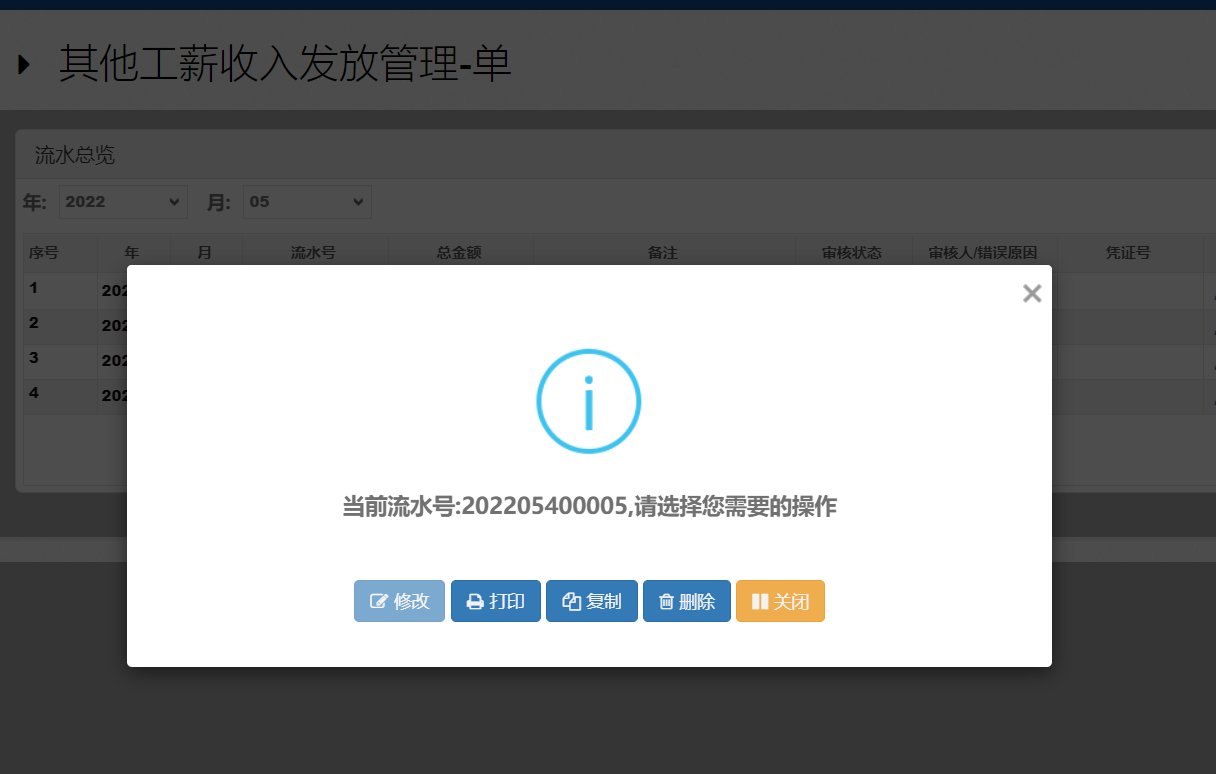This screenshot has width=1216, height=774.
Task: Click the 复制 copy button
Action: [591, 601]
